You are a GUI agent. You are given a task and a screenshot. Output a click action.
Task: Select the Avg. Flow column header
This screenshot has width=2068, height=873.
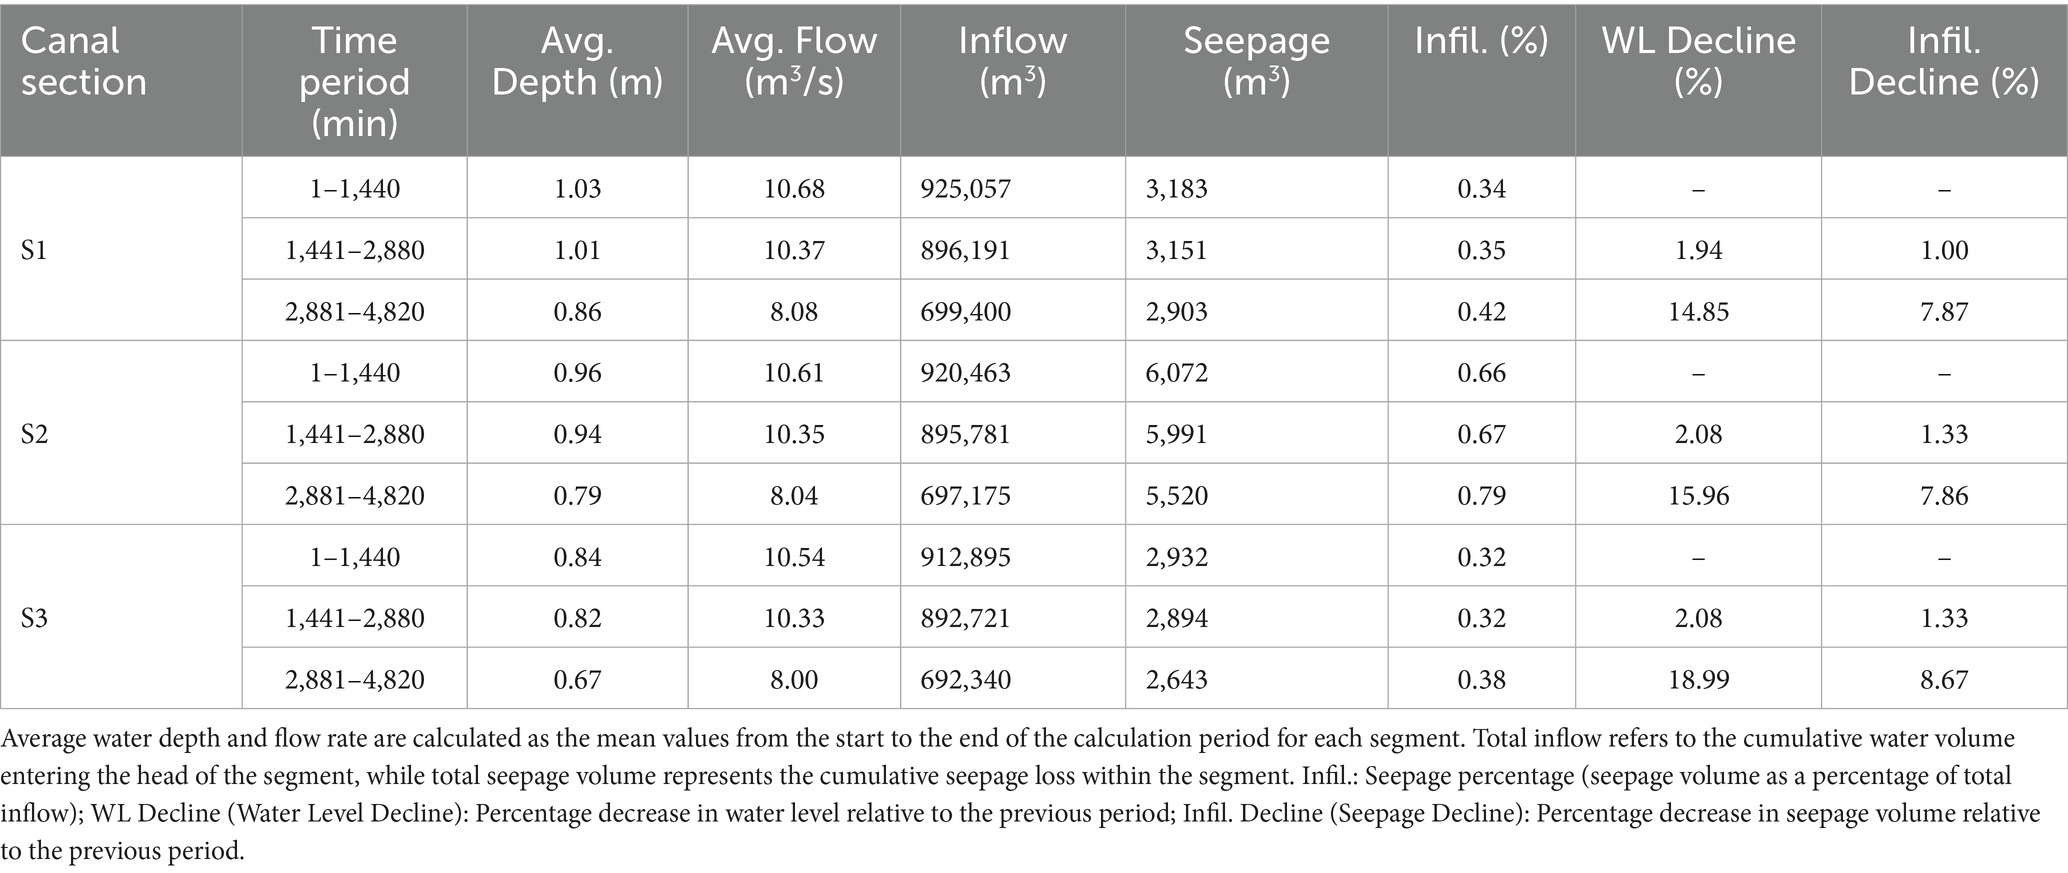[794, 61]
